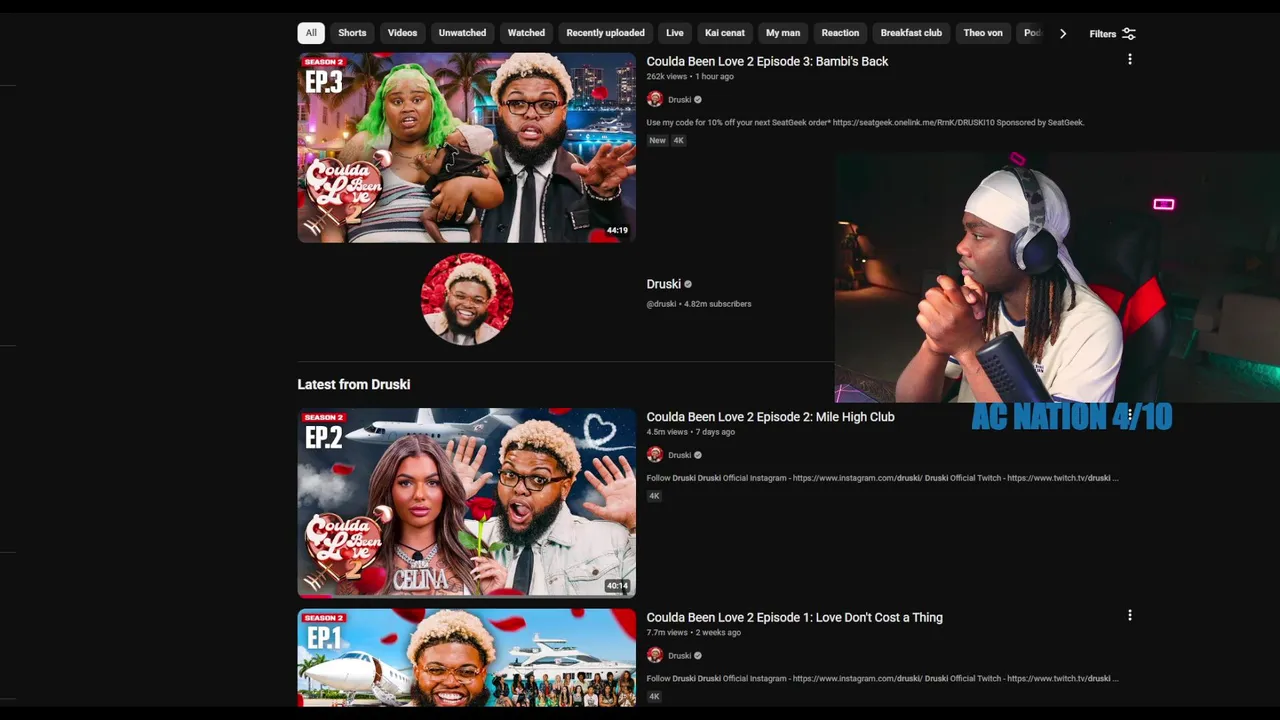1280x720 pixels.
Task: Open Episode 2 Mile High Club thumbnail
Action: click(x=466, y=502)
